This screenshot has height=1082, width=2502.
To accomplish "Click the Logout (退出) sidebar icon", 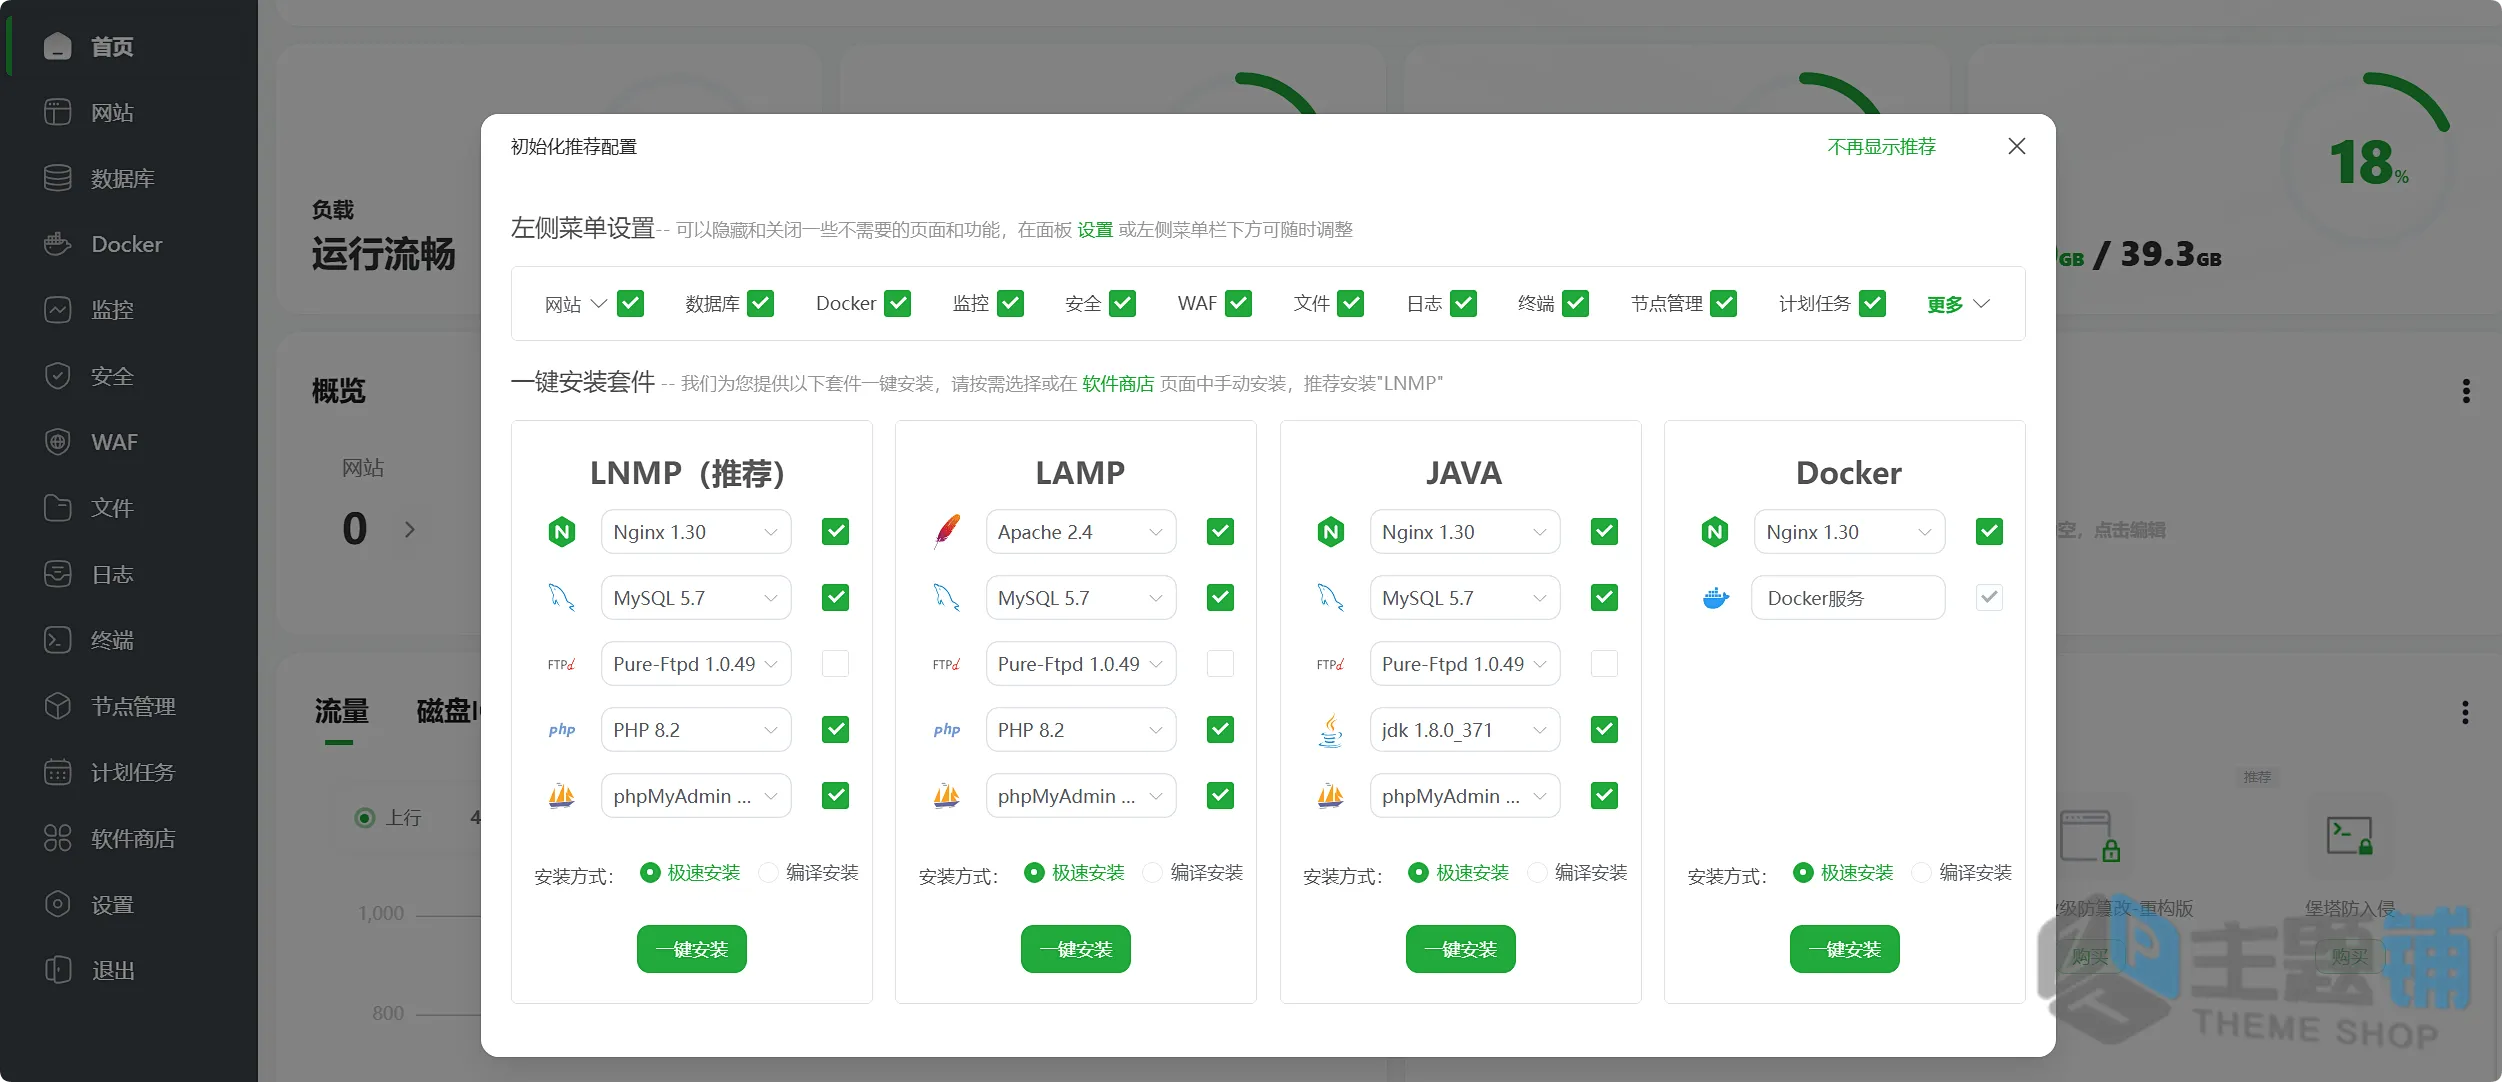I will pyautogui.click(x=58, y=970).
